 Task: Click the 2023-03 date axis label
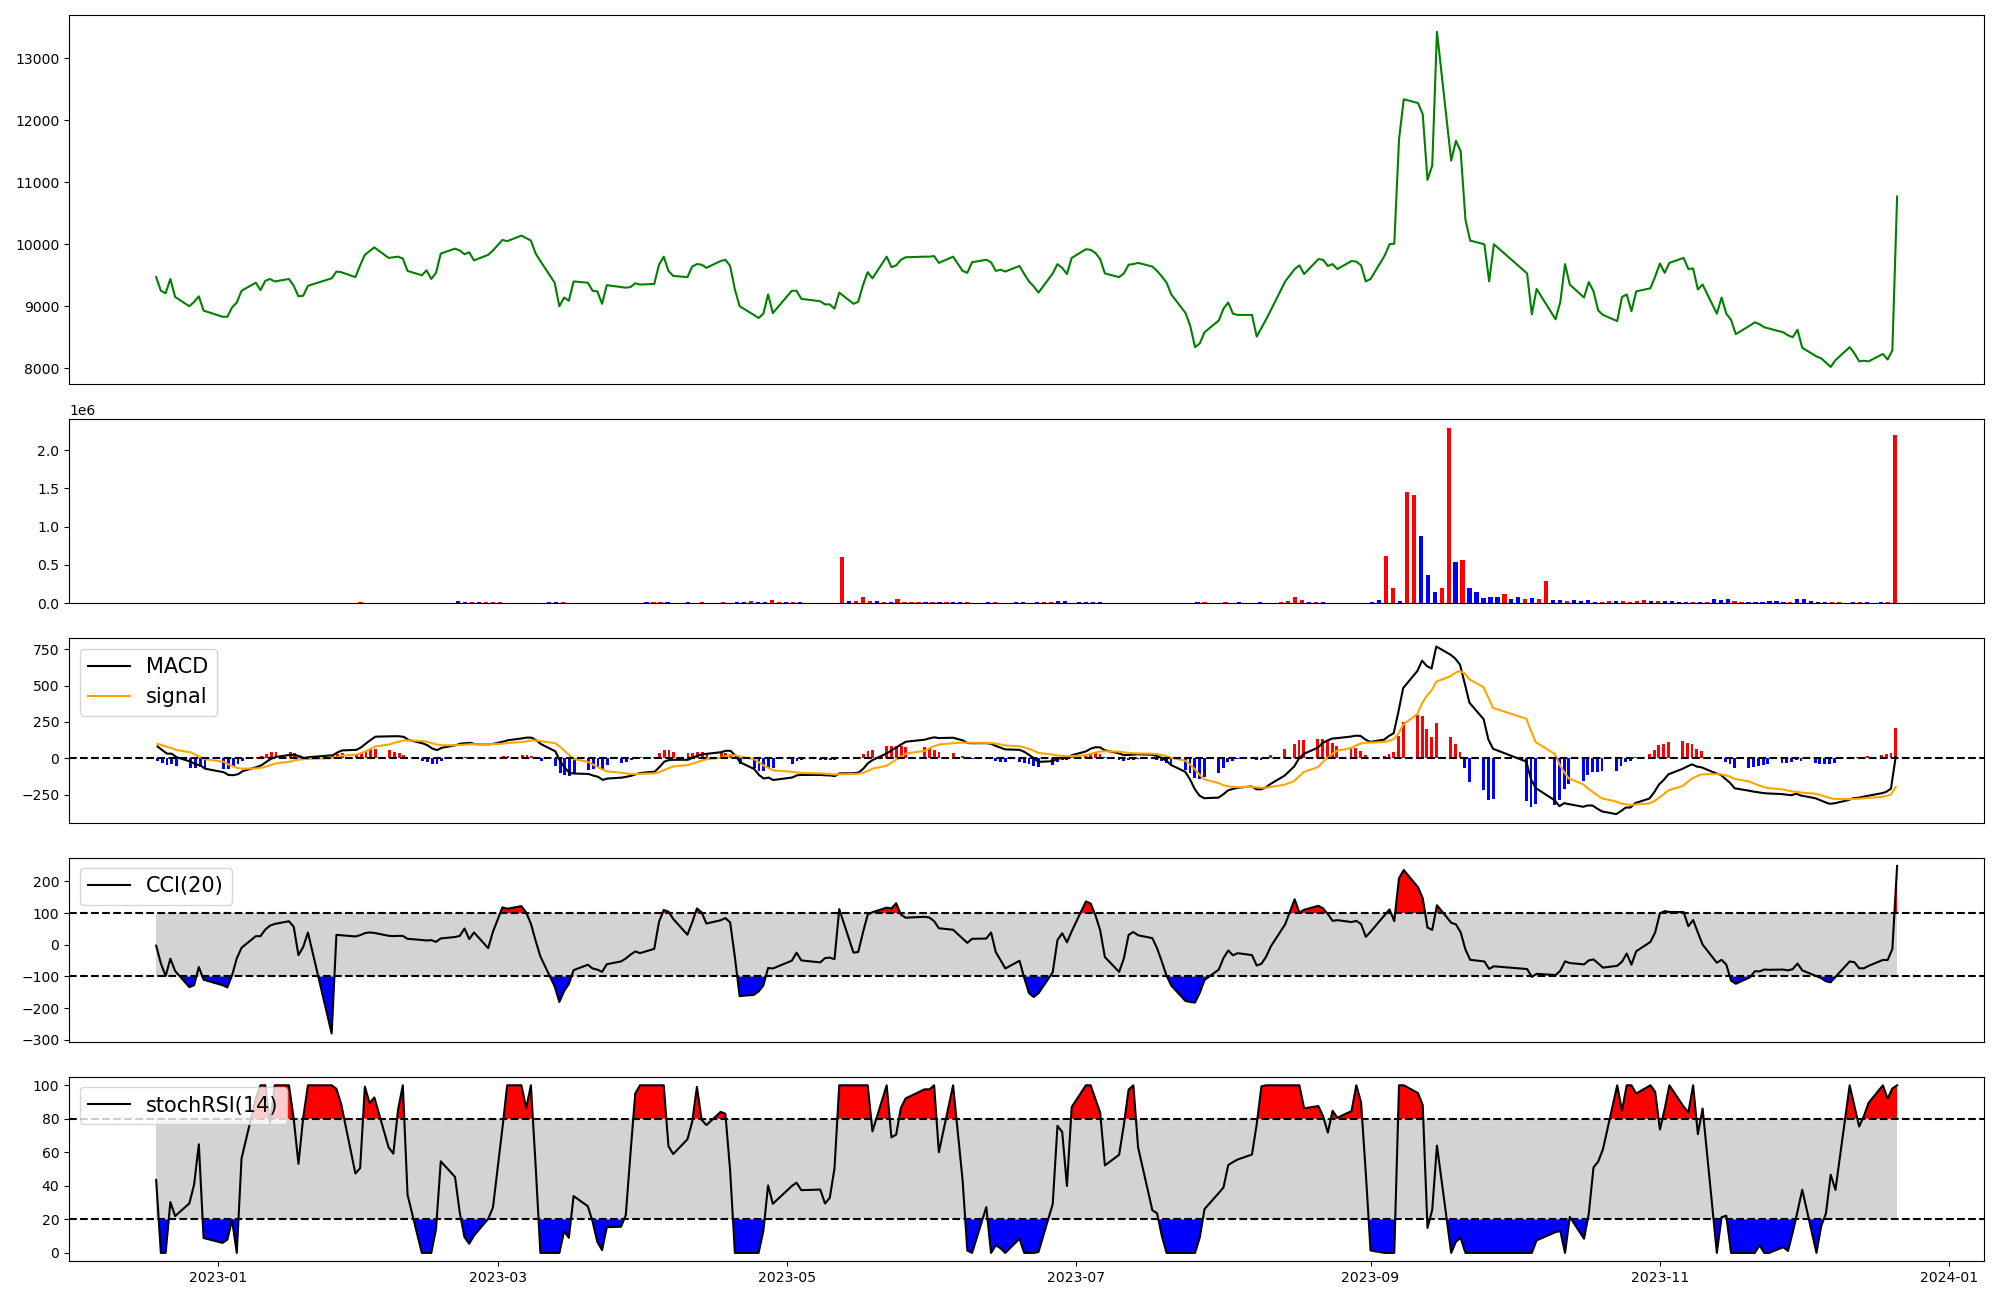coord(498,1277)
